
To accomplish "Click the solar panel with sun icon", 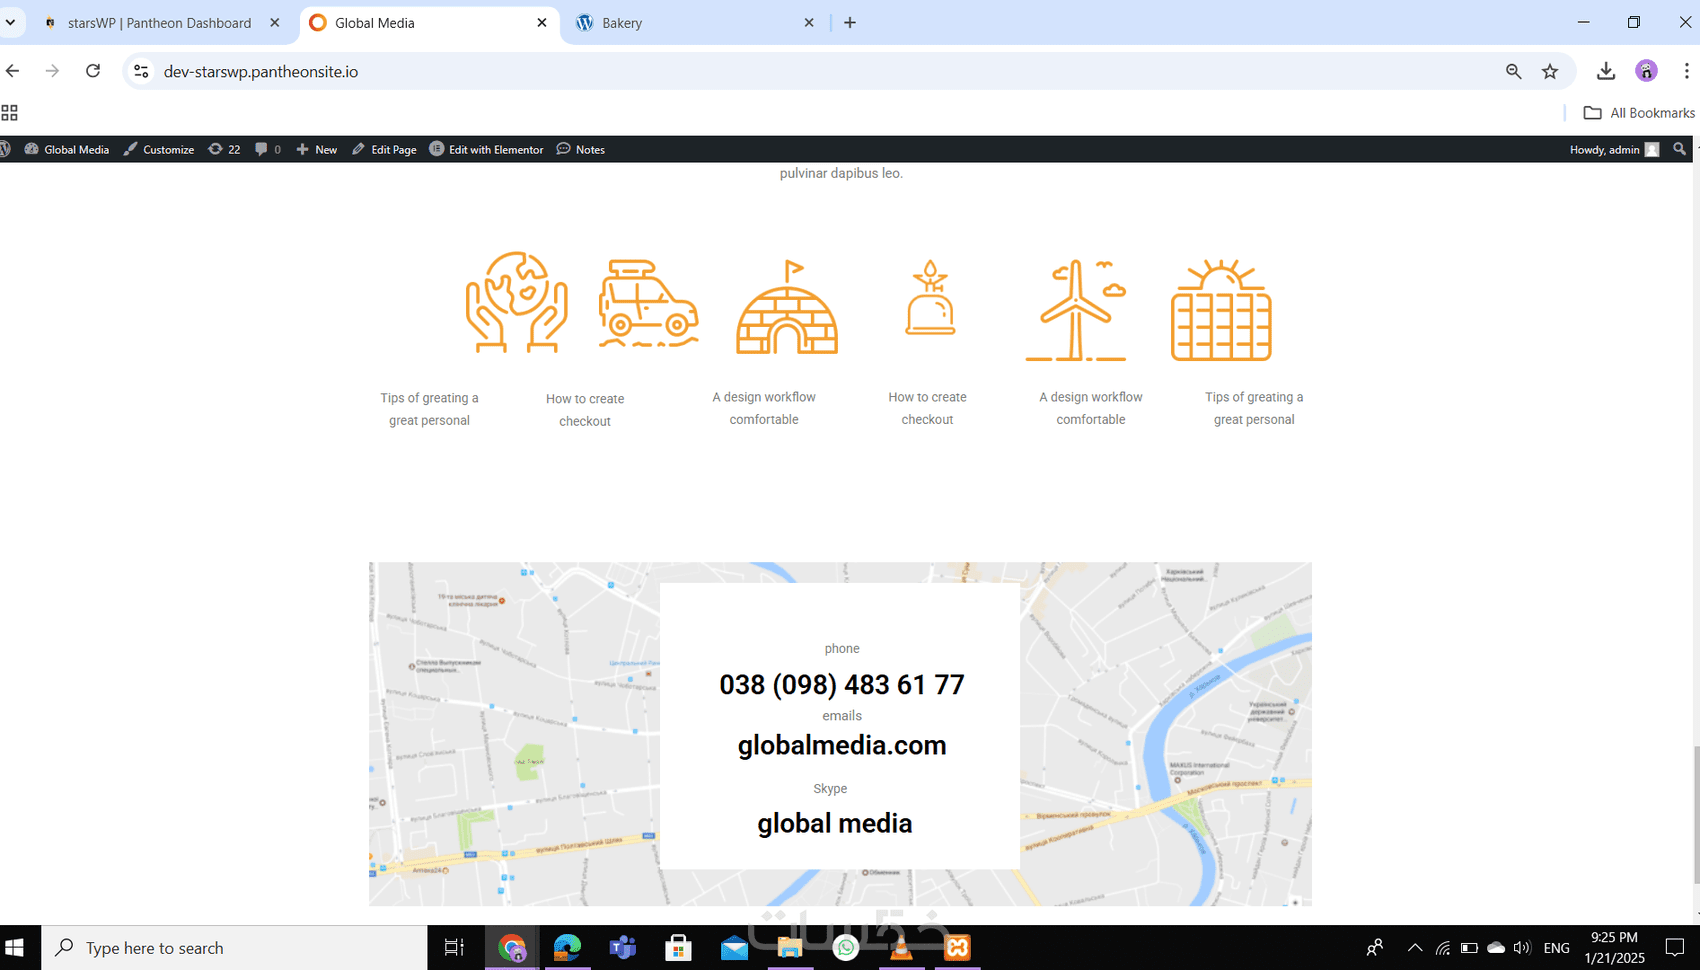I will tap(1221, 310).
